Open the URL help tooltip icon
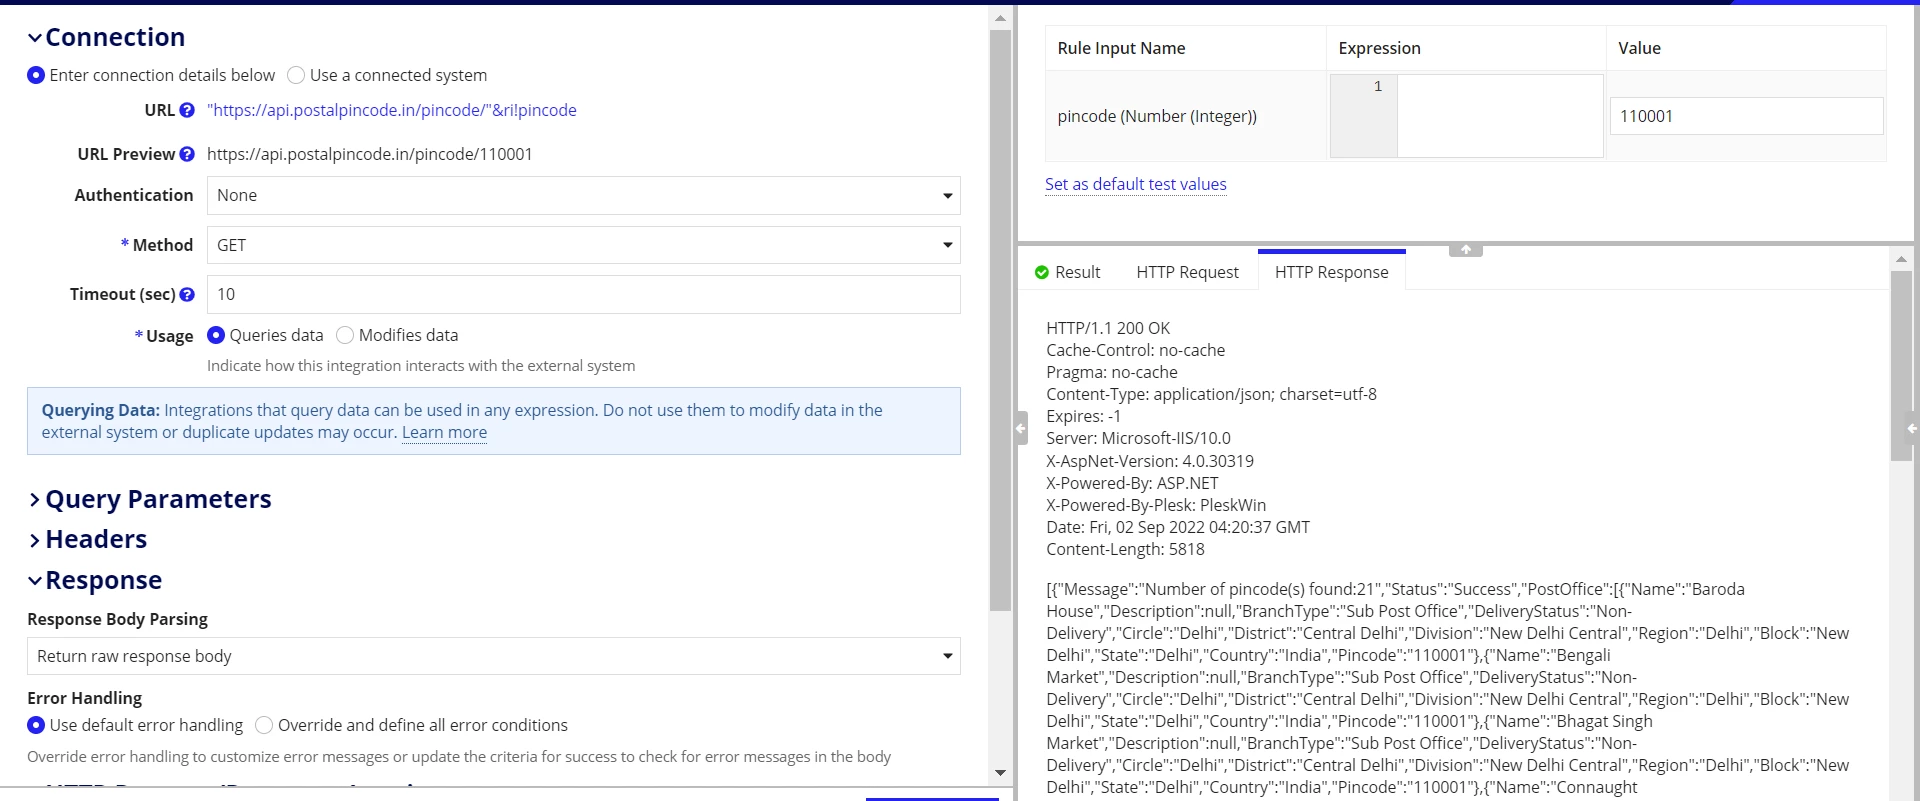The width and height of the screenshot is (1920, 801). click(x=187, y=110)
